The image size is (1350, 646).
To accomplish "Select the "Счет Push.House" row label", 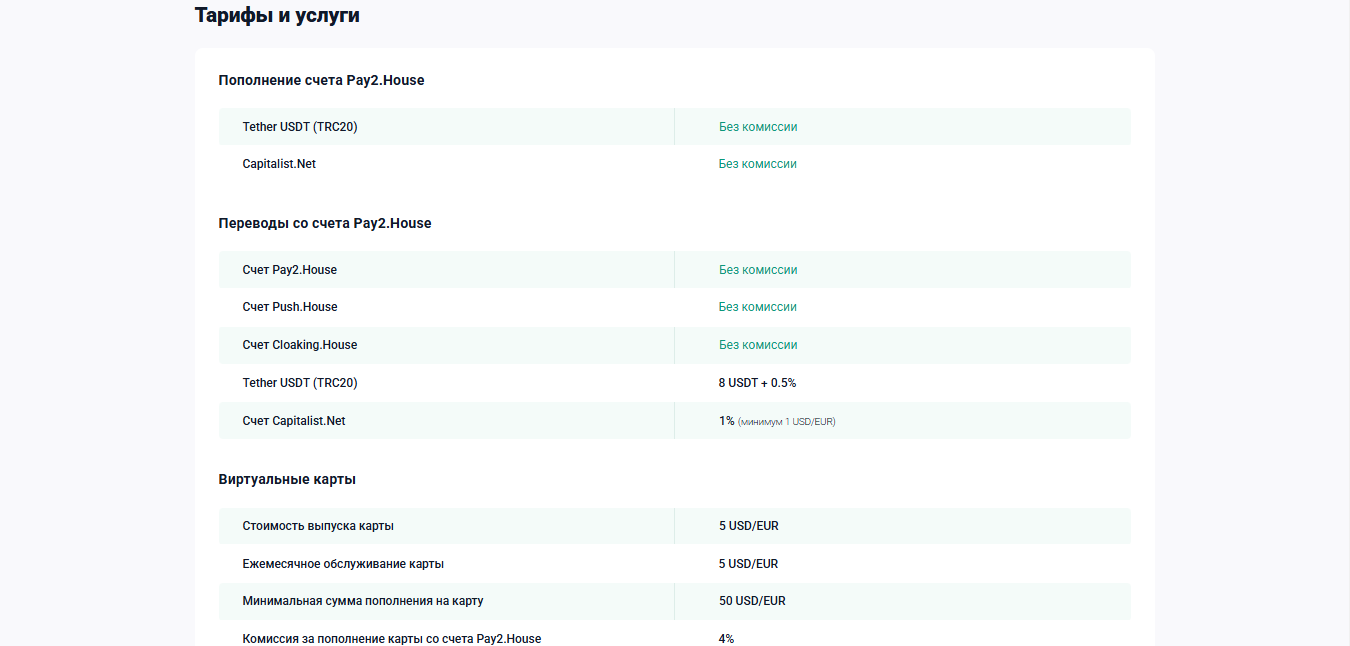I will pyautogui.click(x=290, y=307).
